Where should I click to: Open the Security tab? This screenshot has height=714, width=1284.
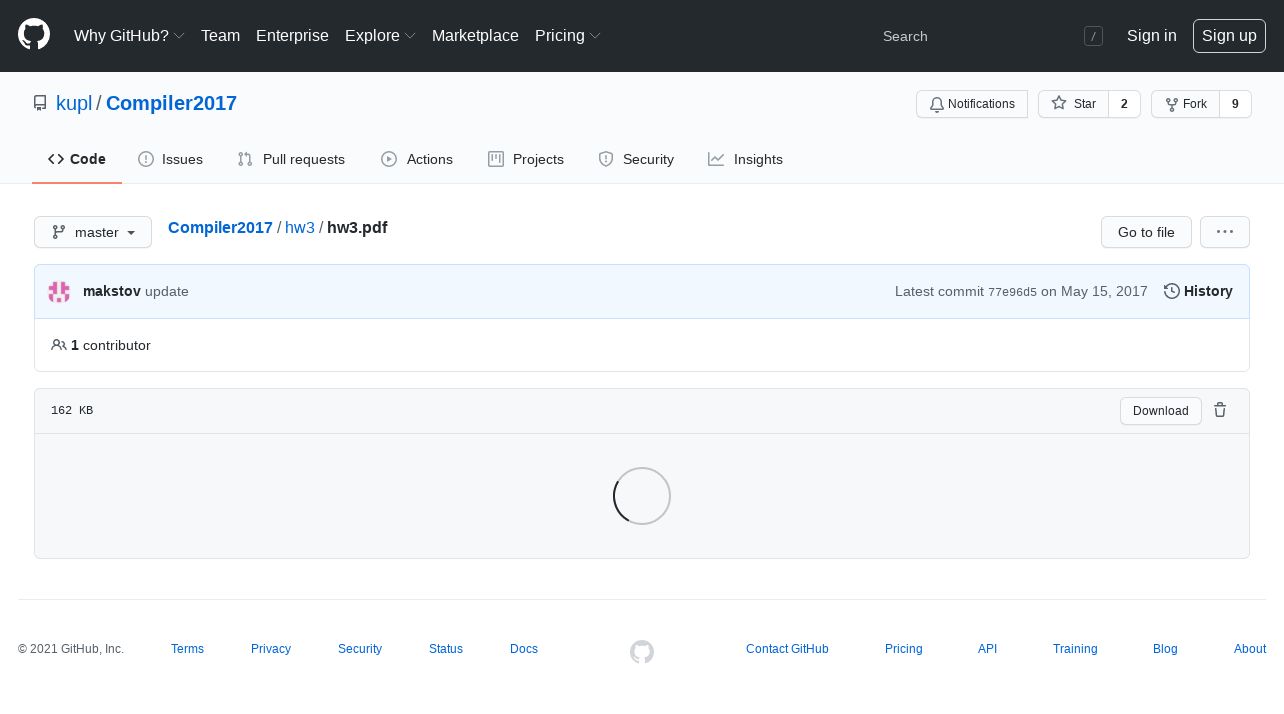(636, 159)
